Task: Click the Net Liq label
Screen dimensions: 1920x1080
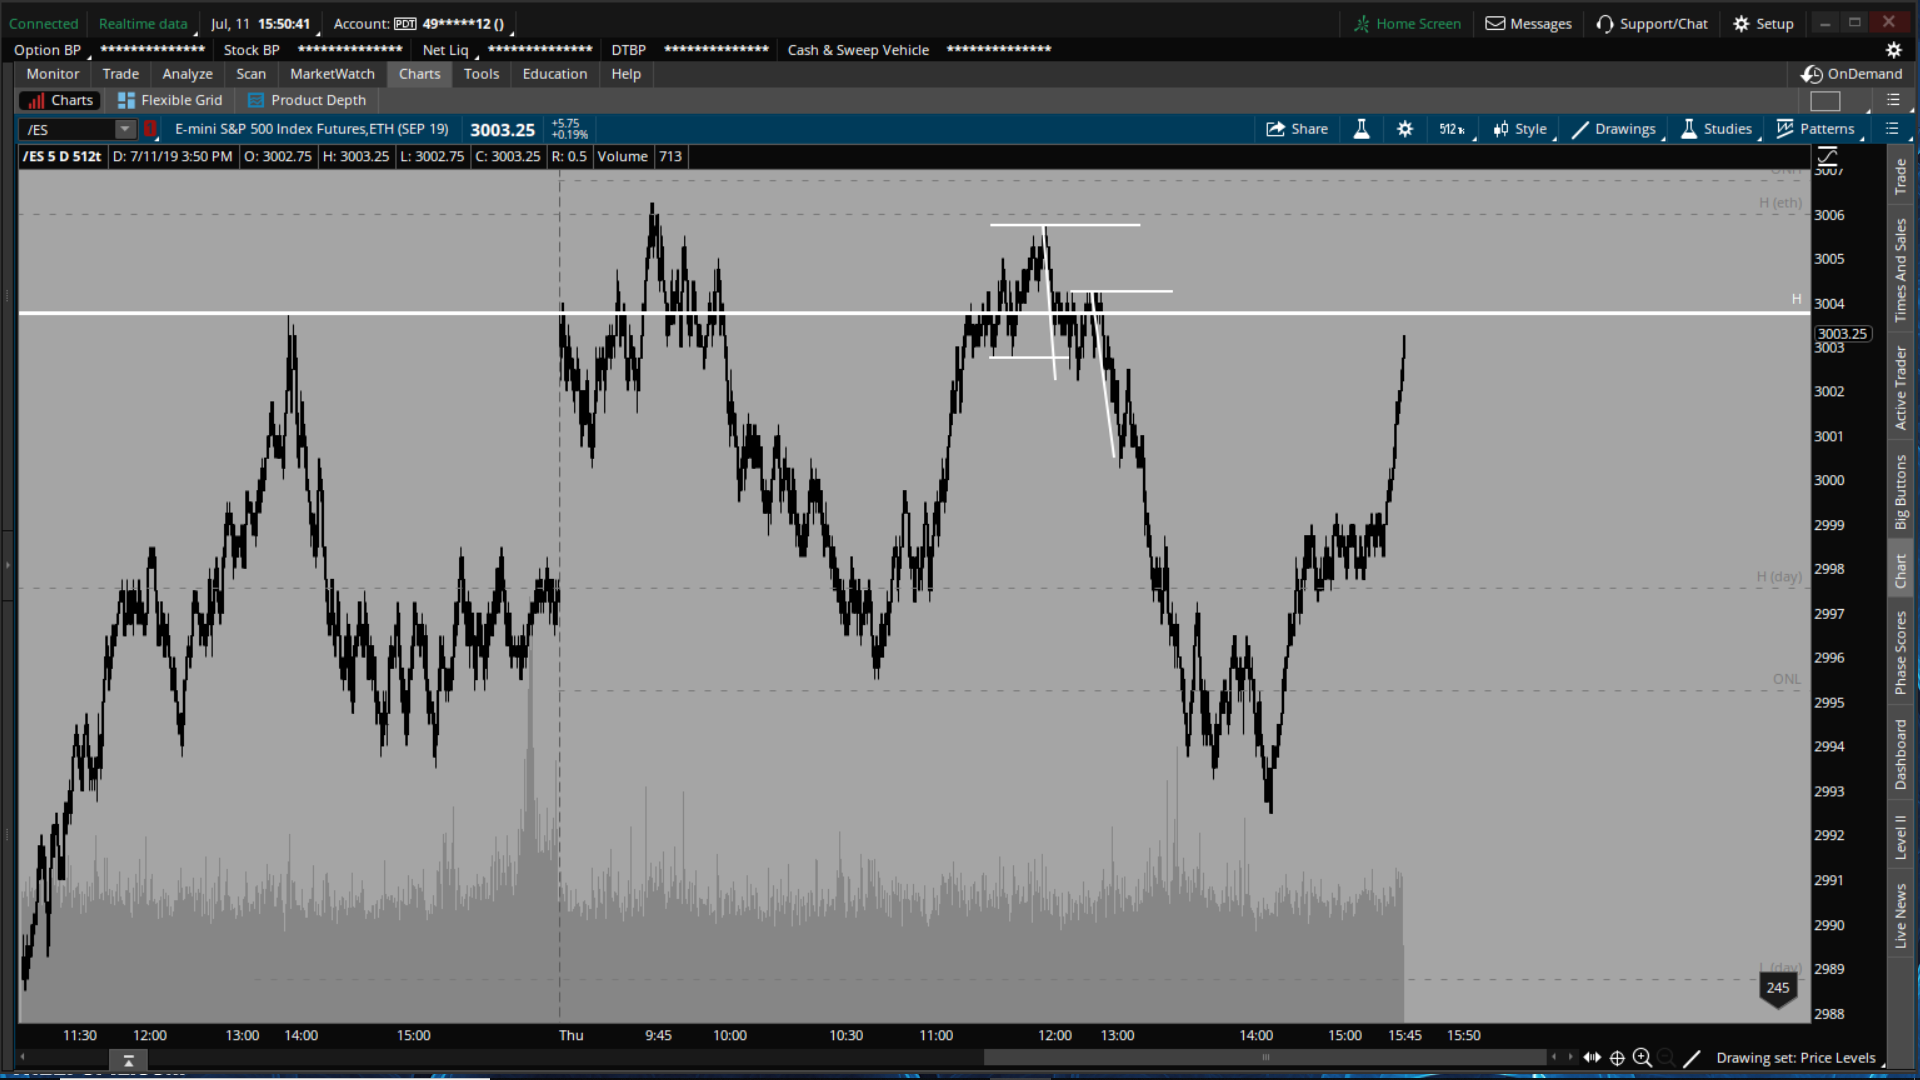Action: tap(445, 50)
